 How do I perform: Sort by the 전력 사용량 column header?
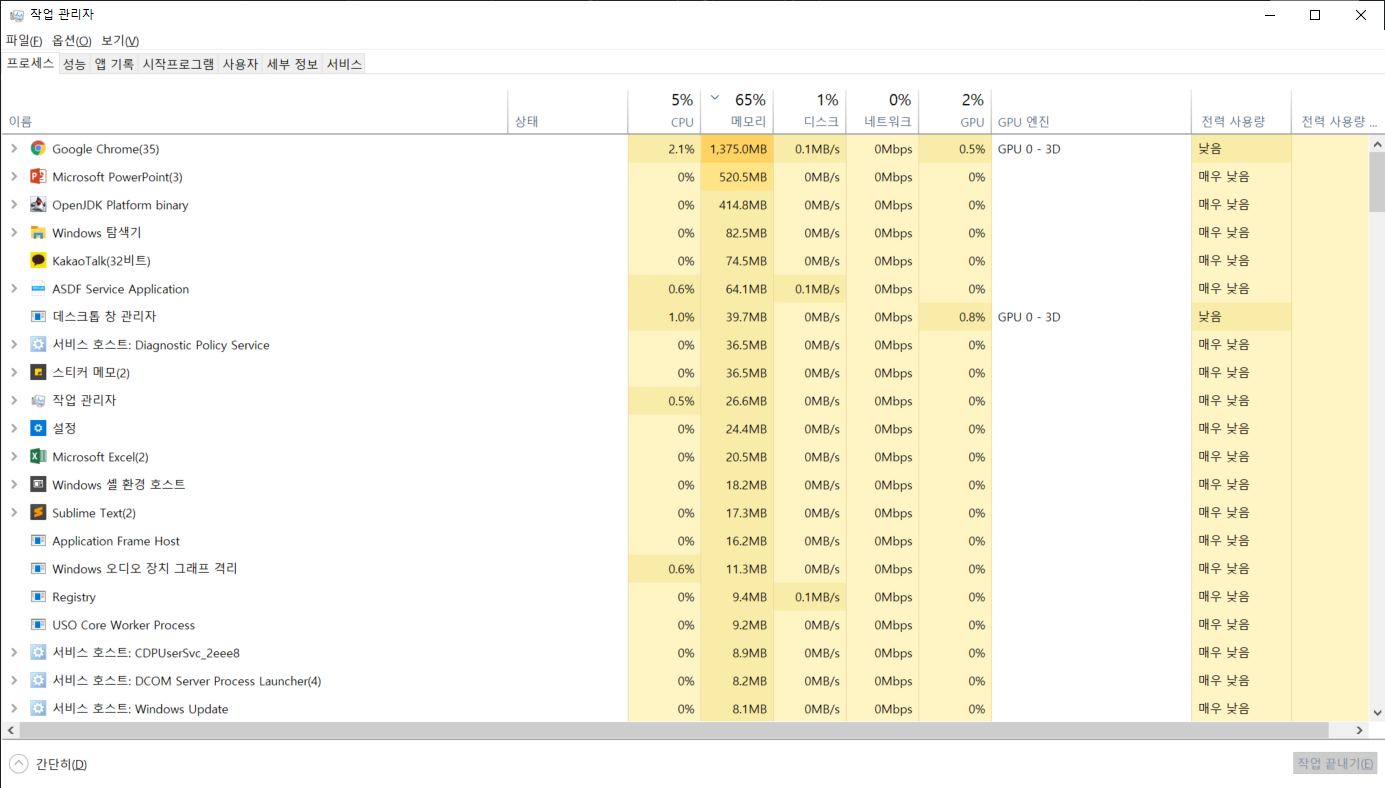(x=1241, y=111)
